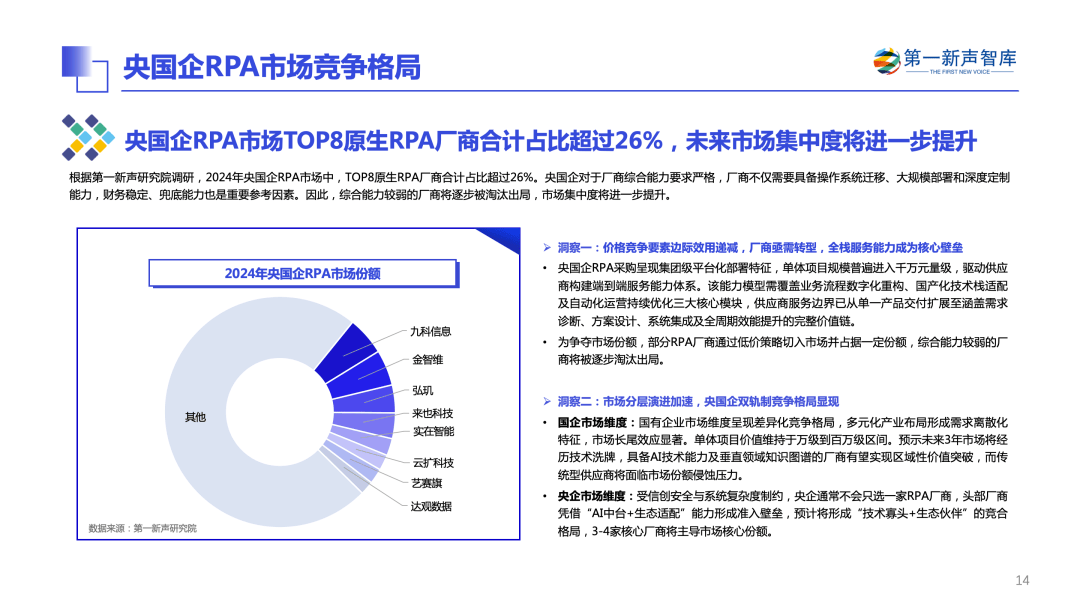Click the 第一新声智库 logo icon
The width and height of the screenshot is (1080, 608).
tap(886, 60)
